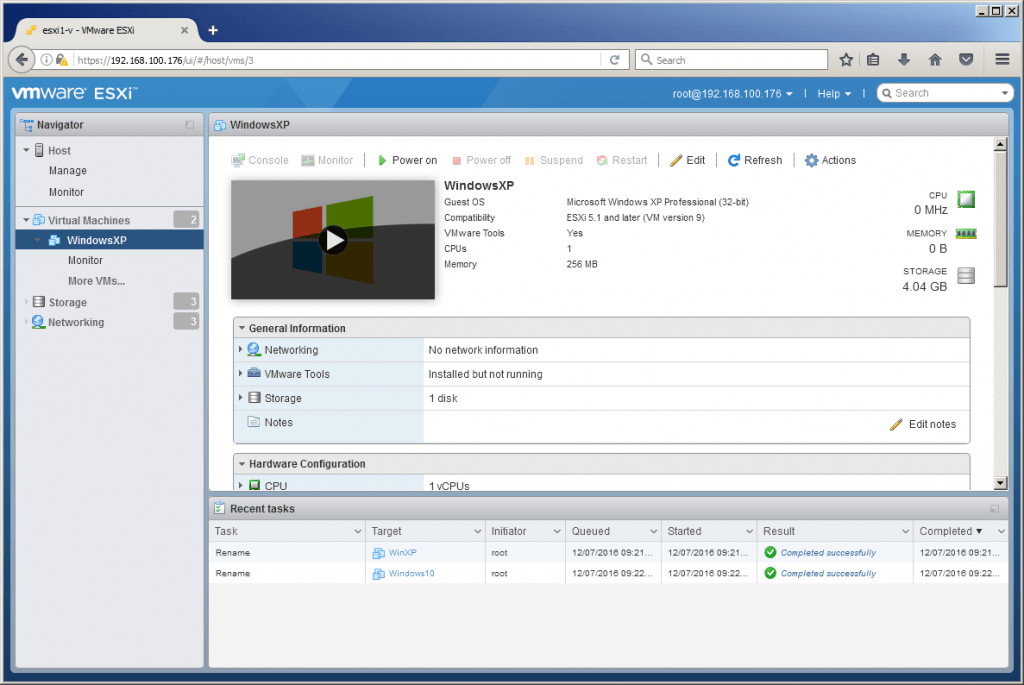
Task: Select the WindowsXP VM in Navigator
Action: 109,240
